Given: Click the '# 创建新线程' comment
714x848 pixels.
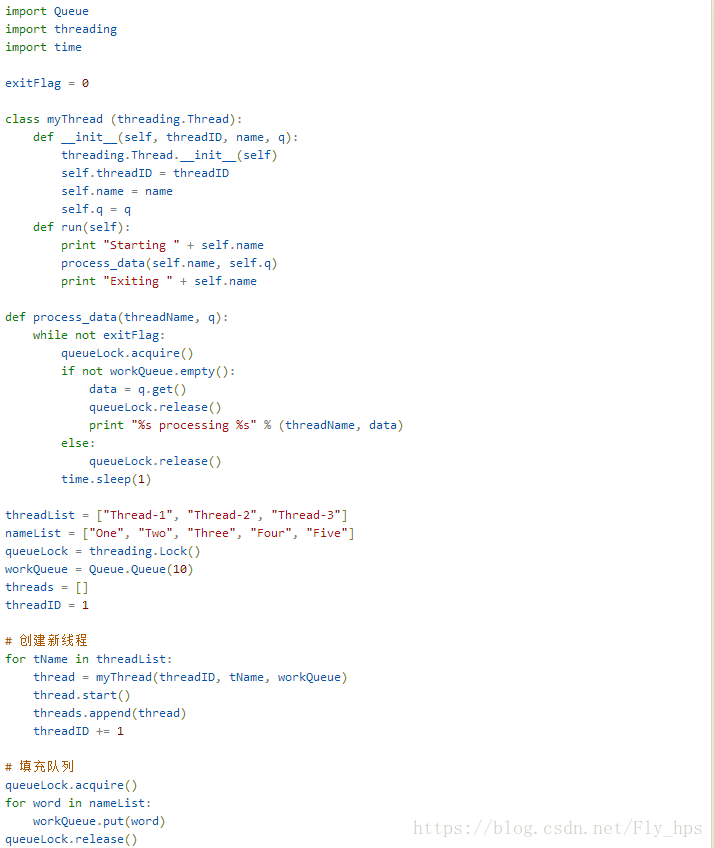Looking at the screenshot, I should [x=46, y=641].
